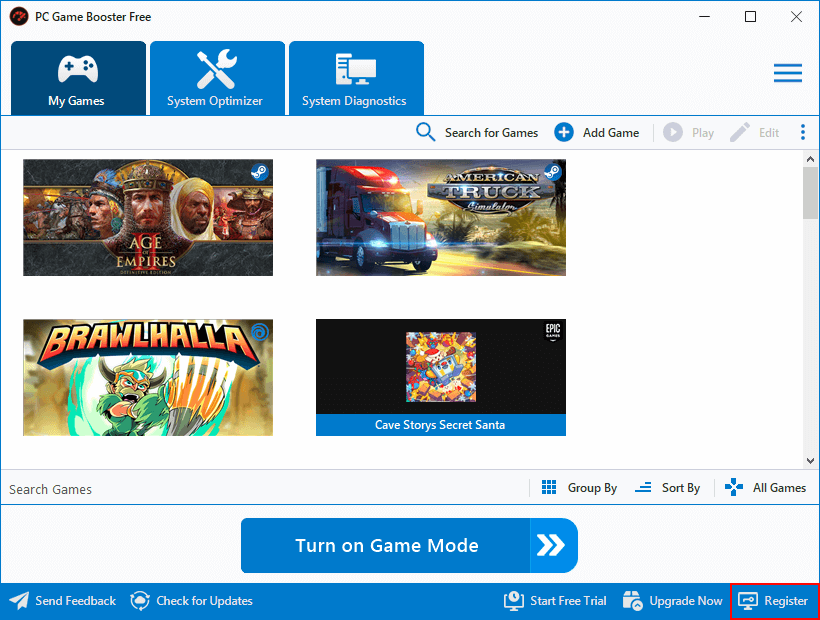This screenshot has width=820, height=620.
Task: Click the Play circle icon
Action: 673,132
